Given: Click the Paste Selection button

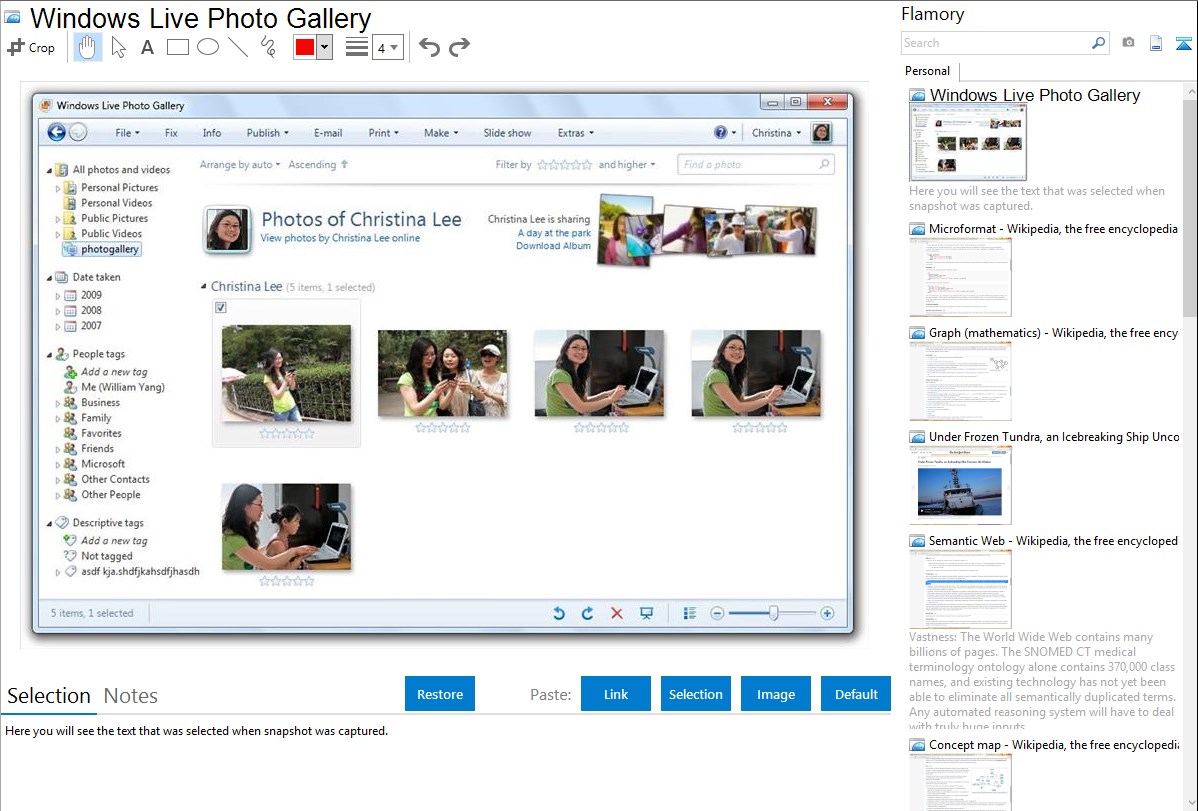Looking at the screenshot, I should click(695, 694).
